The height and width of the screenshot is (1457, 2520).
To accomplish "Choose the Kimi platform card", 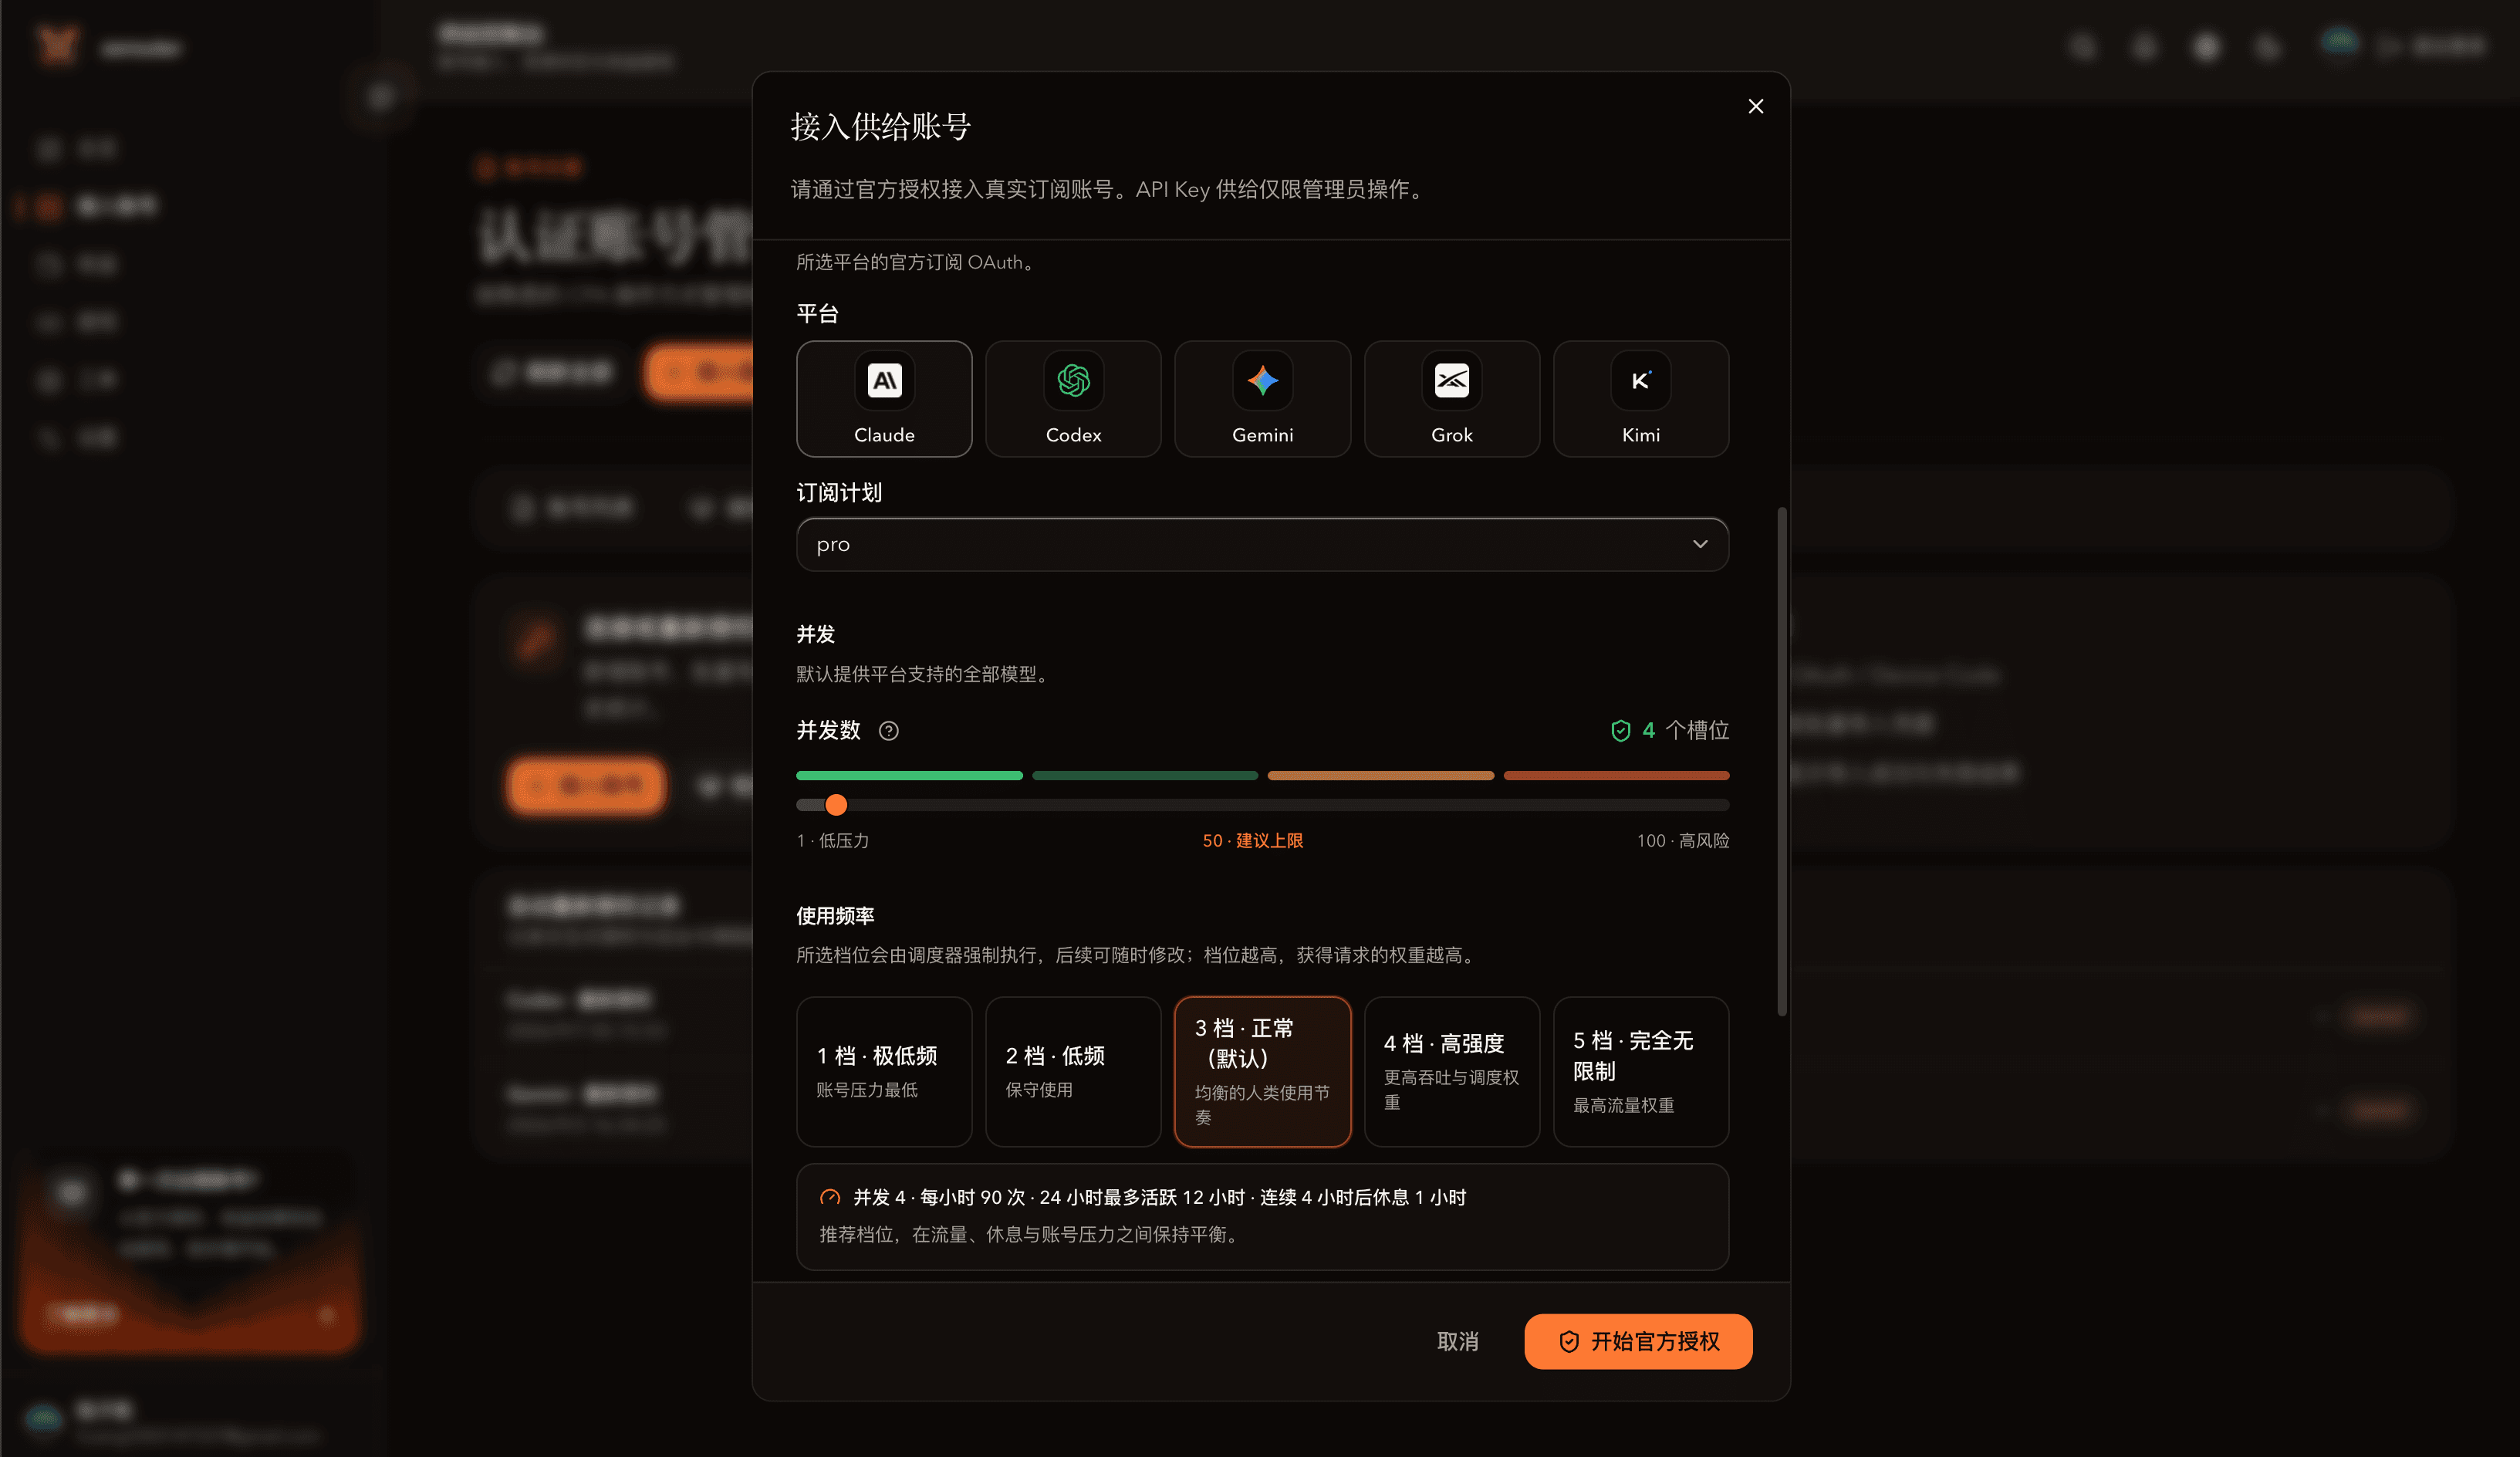I will 1640,399.
